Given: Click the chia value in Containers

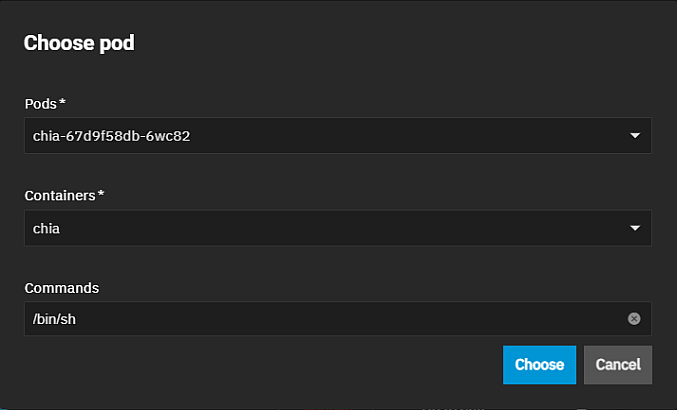Looking at the screenshot, I should point(47,228).
